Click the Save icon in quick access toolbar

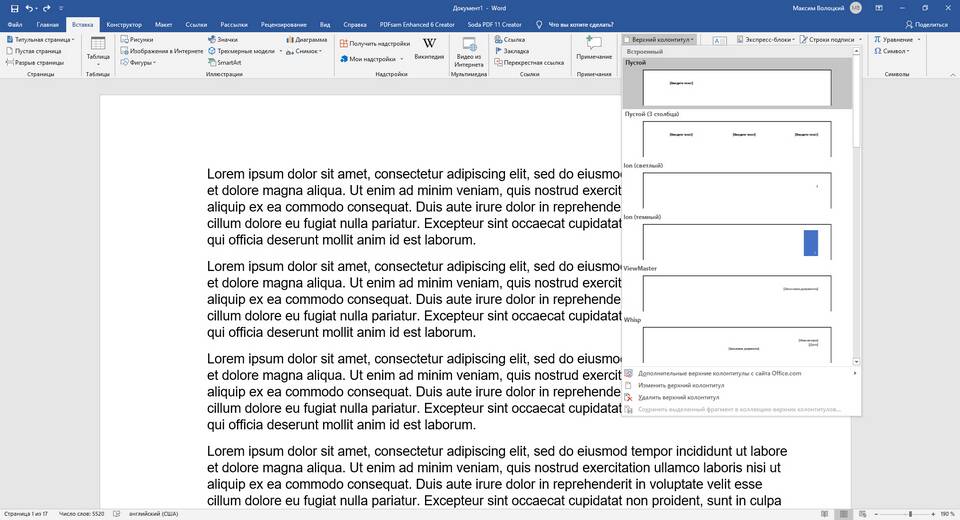(14, 9)
